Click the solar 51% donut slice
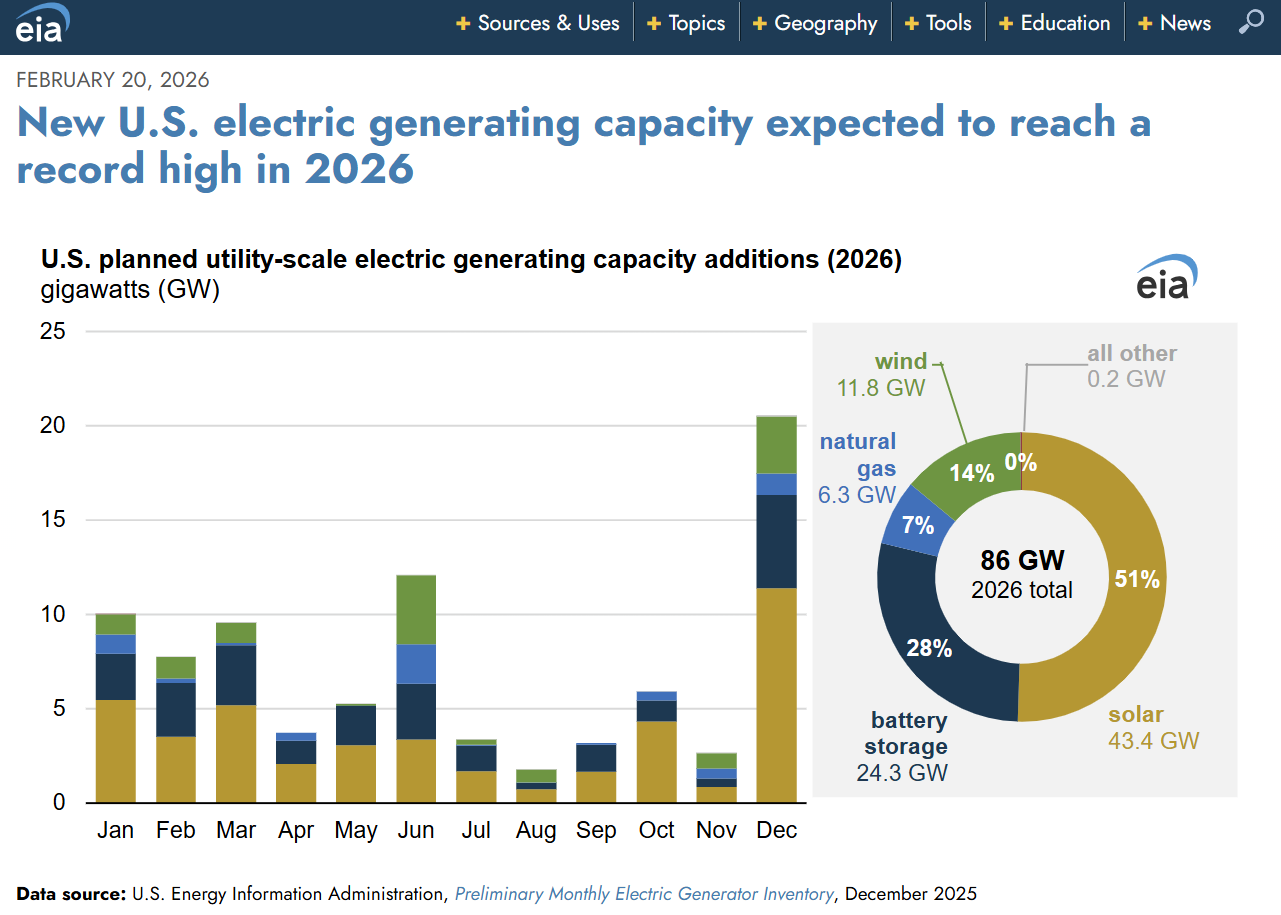Image resolution: width=1281 pixels, height=915 pixels. pos(1135,579)
